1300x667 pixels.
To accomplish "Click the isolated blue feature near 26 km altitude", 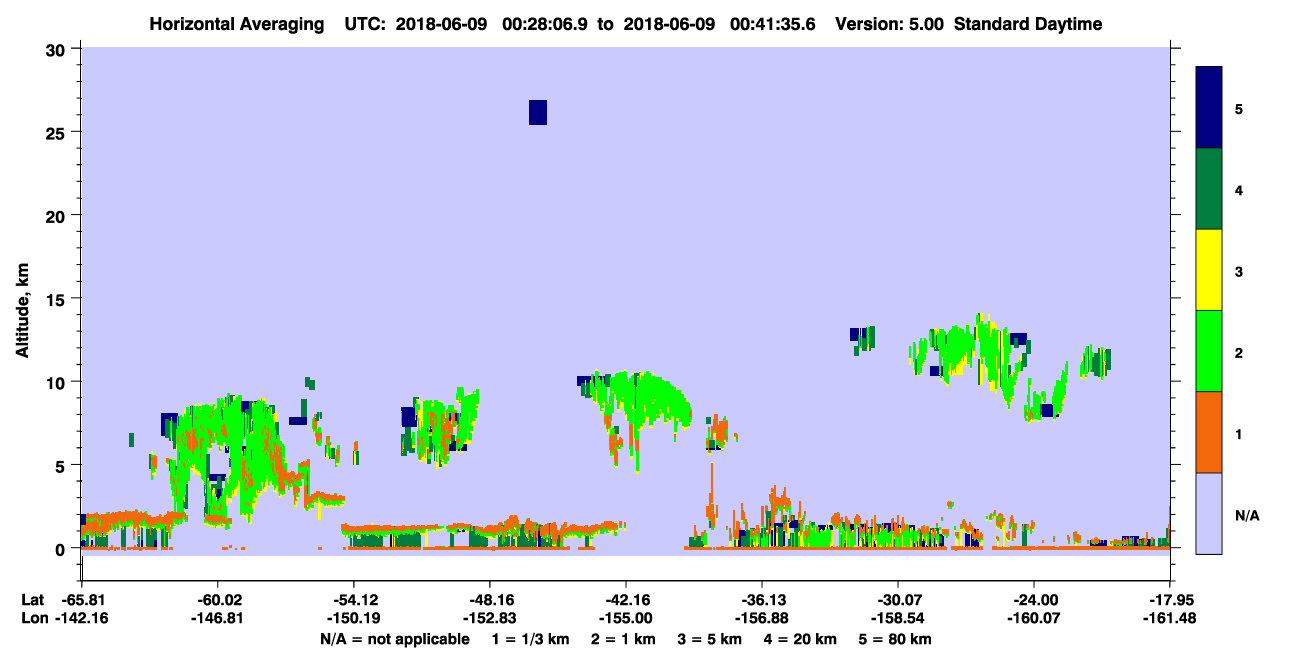I will 538,112.
